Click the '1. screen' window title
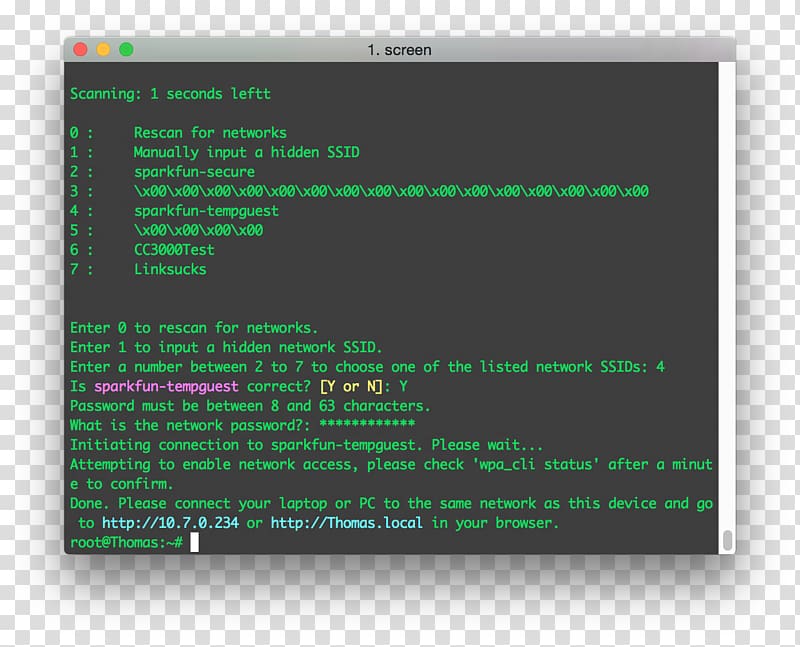Screen dimensions: 800x647 (399, 50)
